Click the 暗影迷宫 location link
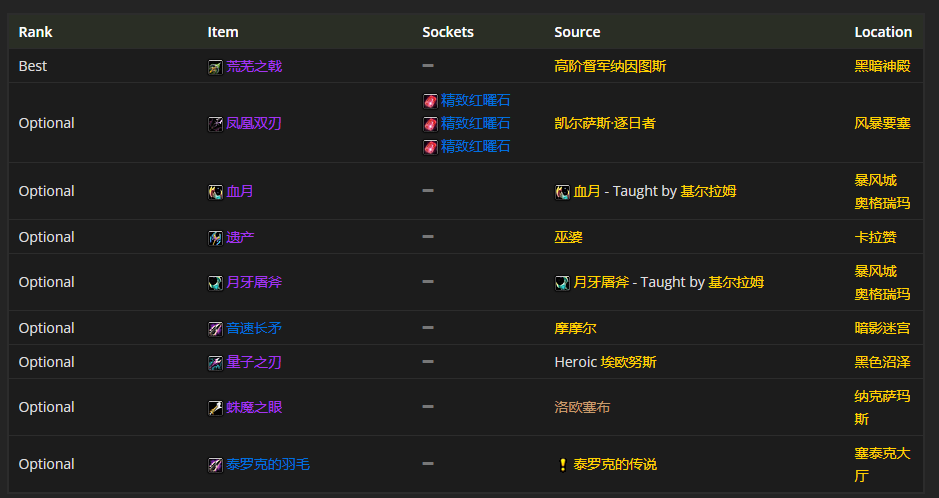This screenshot has height=498, width=939. (x=882, y=328)
